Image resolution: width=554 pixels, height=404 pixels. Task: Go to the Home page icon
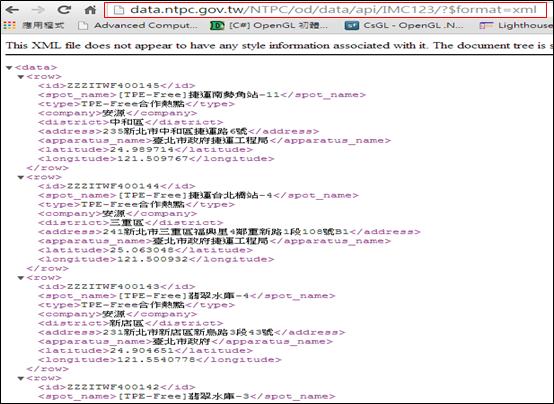90,10
